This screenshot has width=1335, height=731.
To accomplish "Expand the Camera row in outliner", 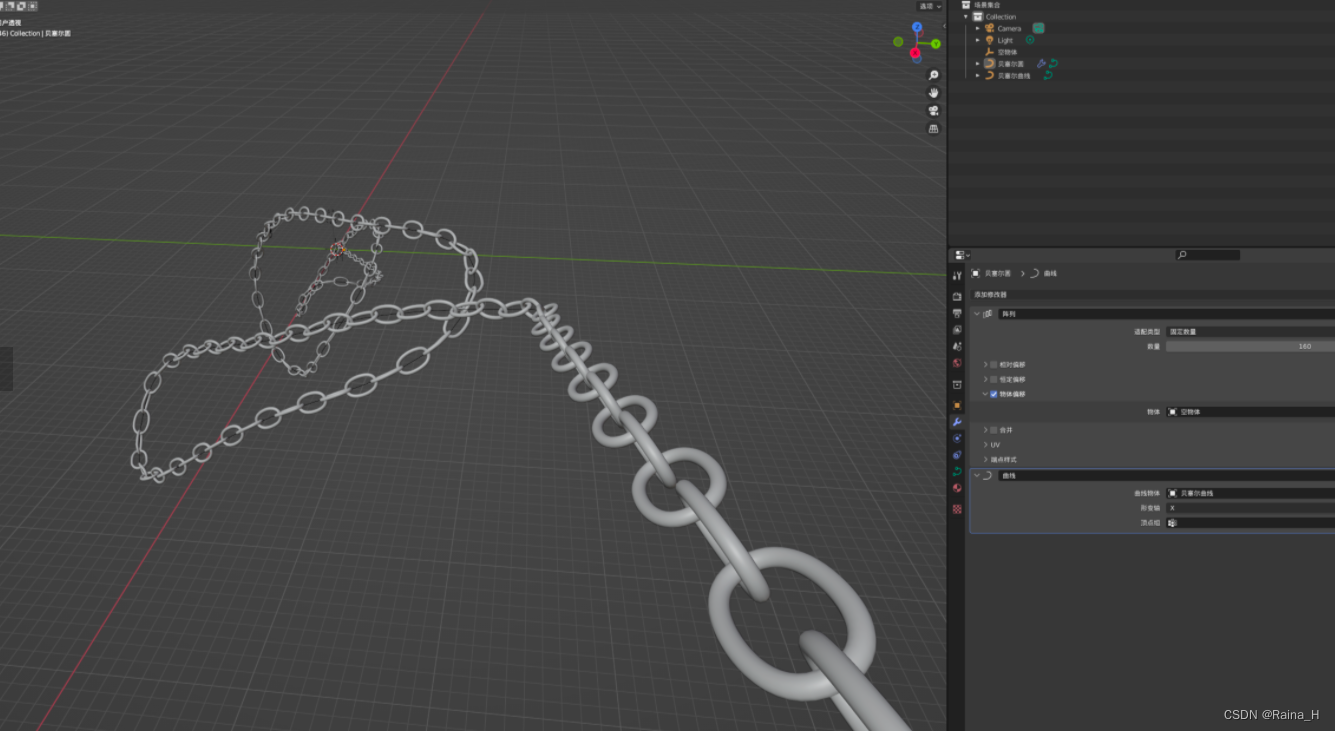I will tap(978, 28).
